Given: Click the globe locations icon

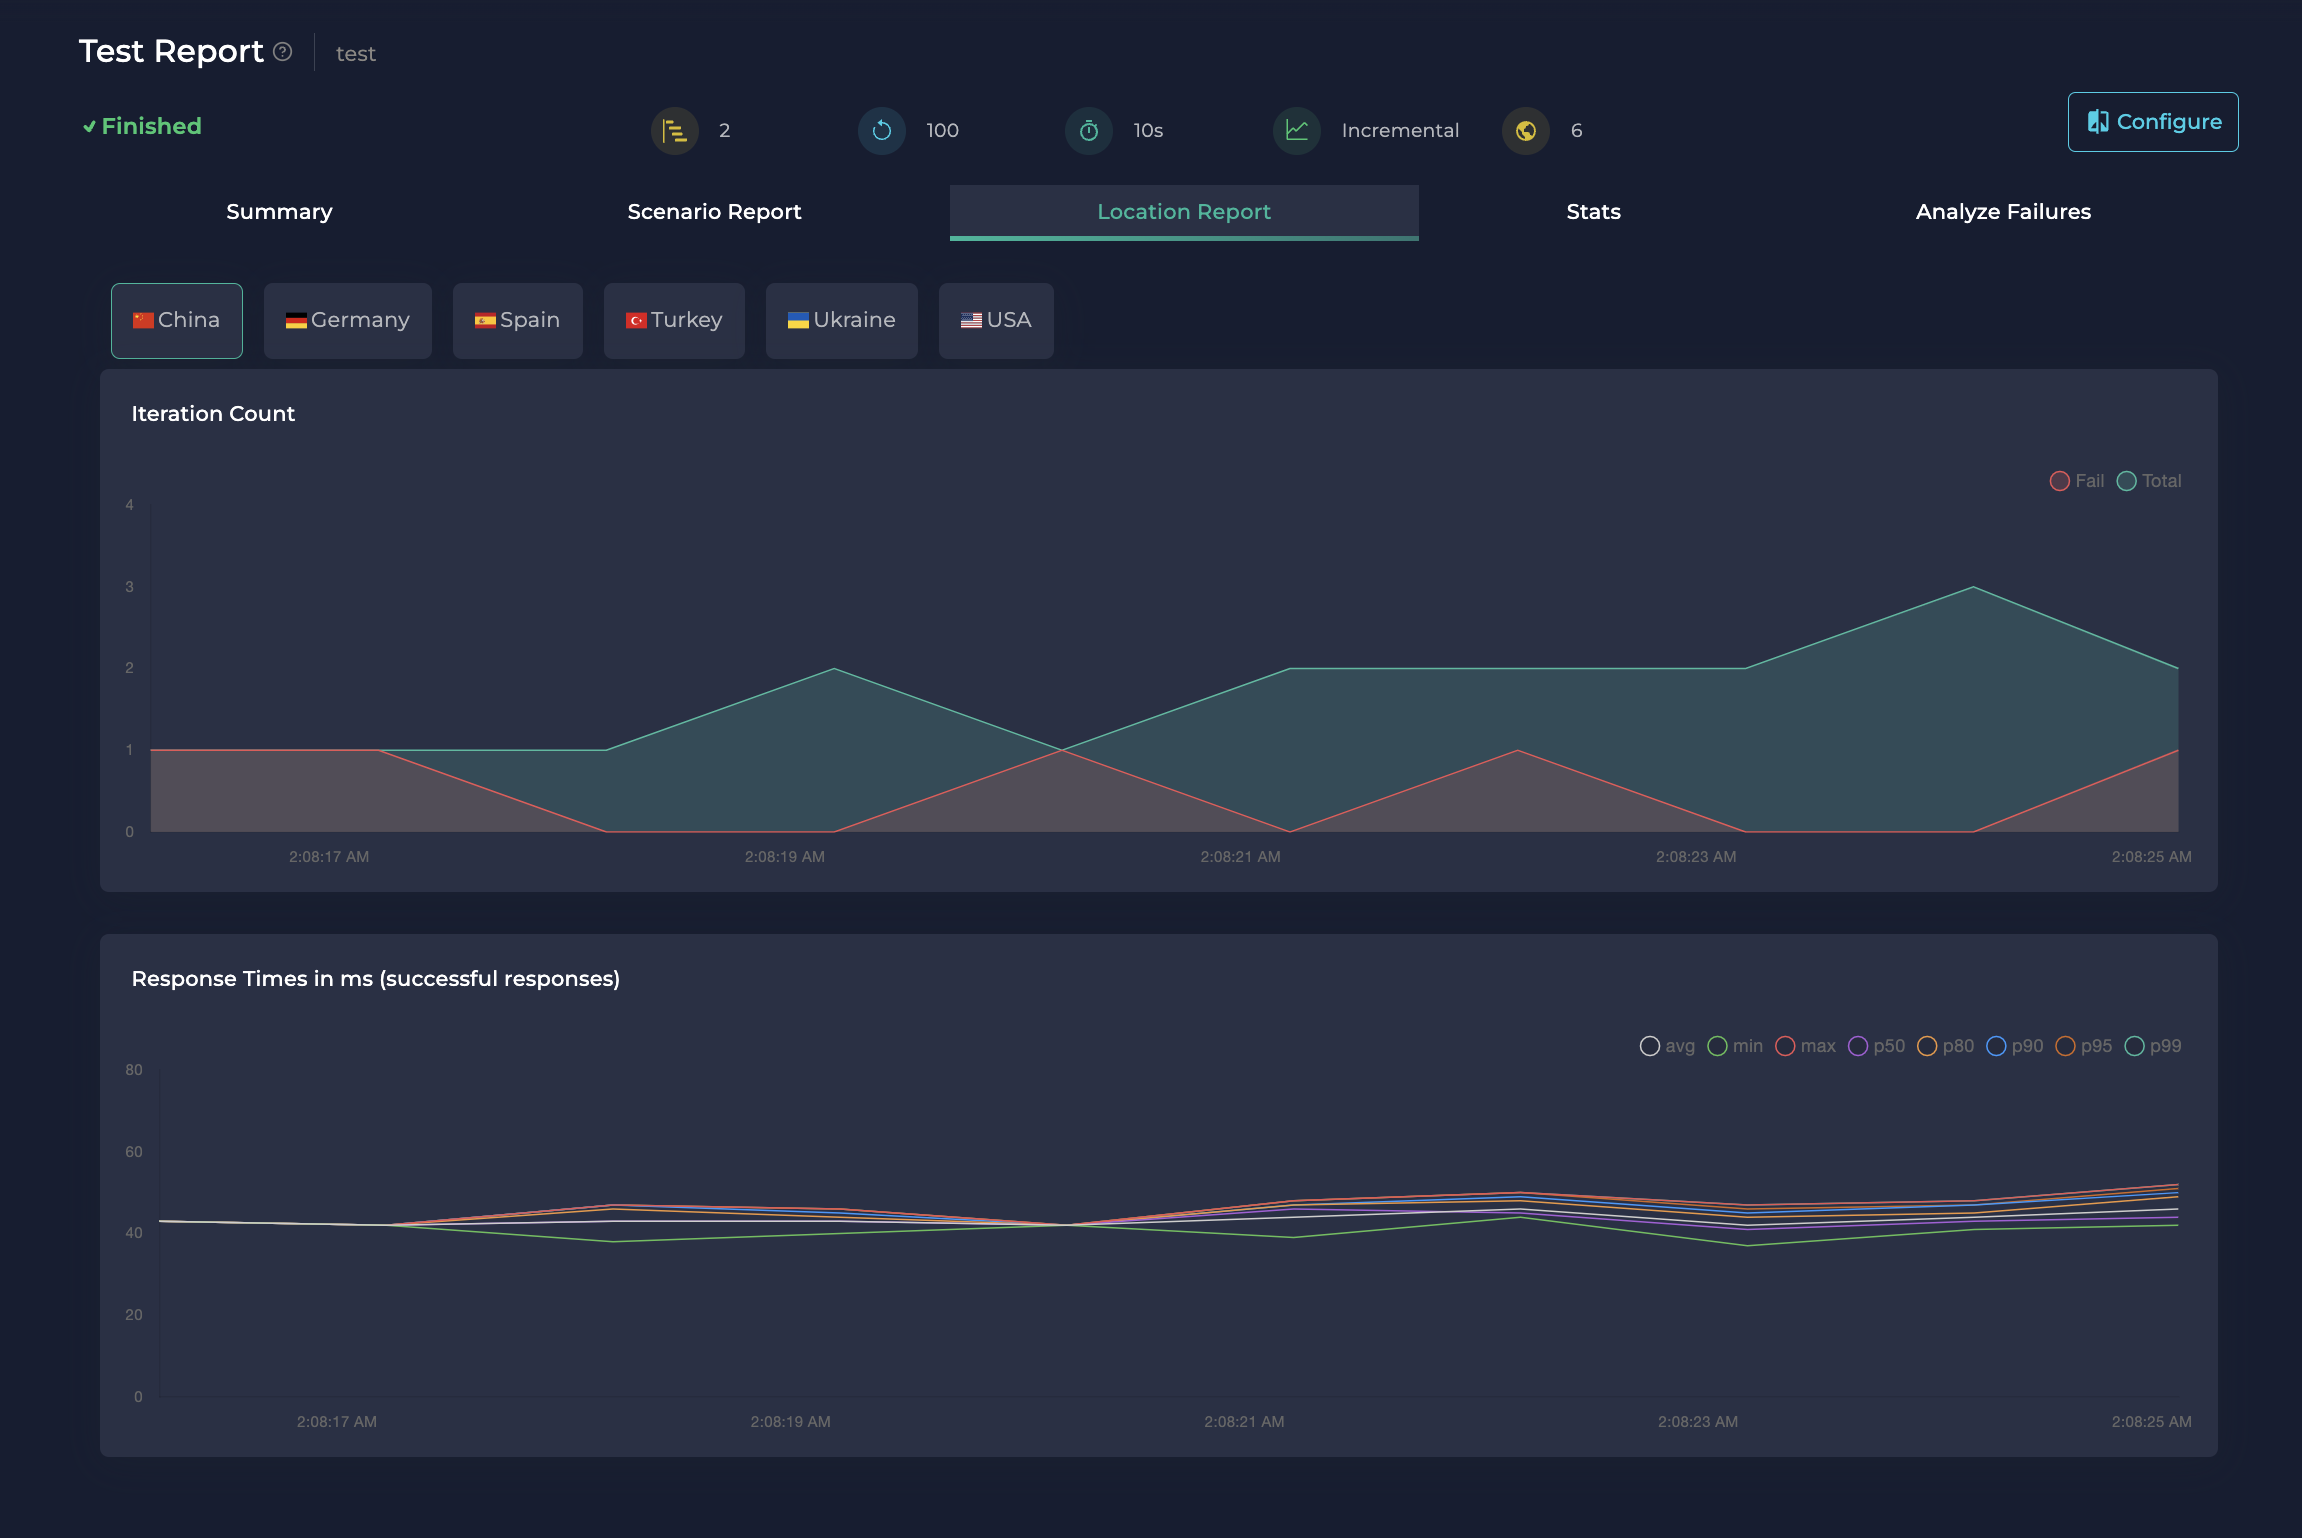Looking at the screenshot, I should [1526, 131].
